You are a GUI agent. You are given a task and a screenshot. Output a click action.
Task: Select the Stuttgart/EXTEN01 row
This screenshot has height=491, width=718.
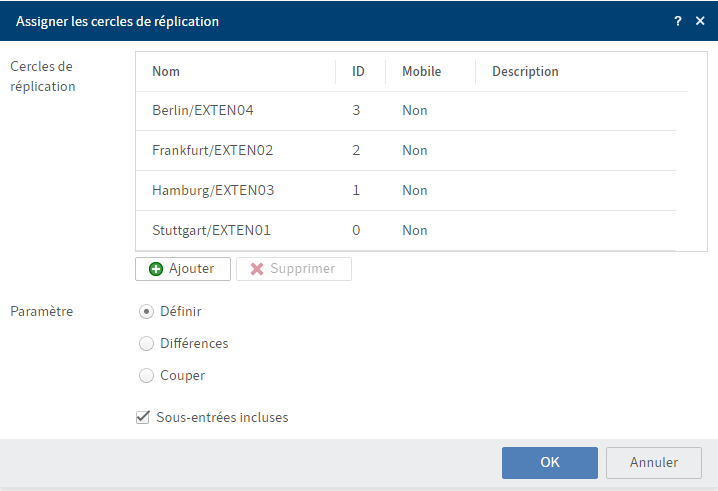click(x=406, y=230)
